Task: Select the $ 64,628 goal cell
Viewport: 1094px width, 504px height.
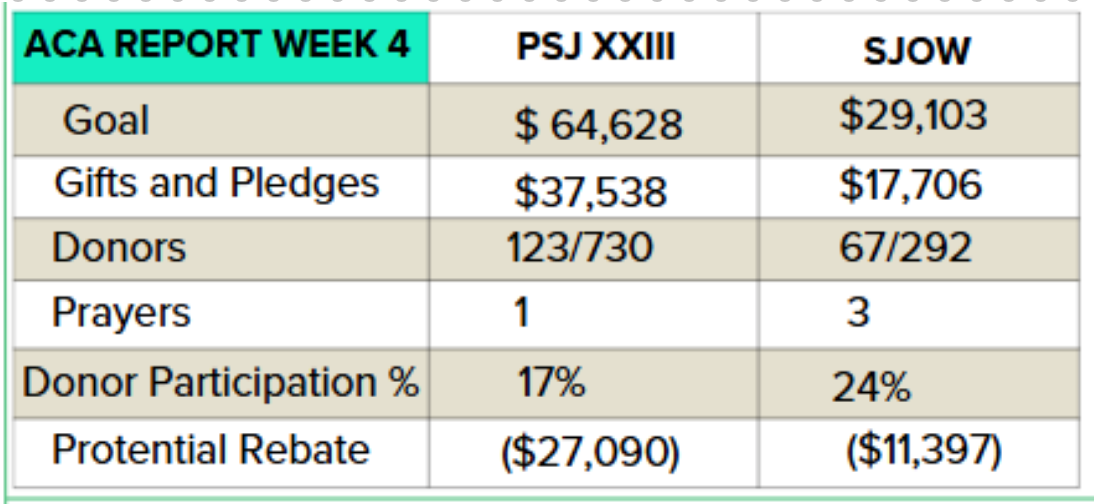Action: (x=594, y=119)
